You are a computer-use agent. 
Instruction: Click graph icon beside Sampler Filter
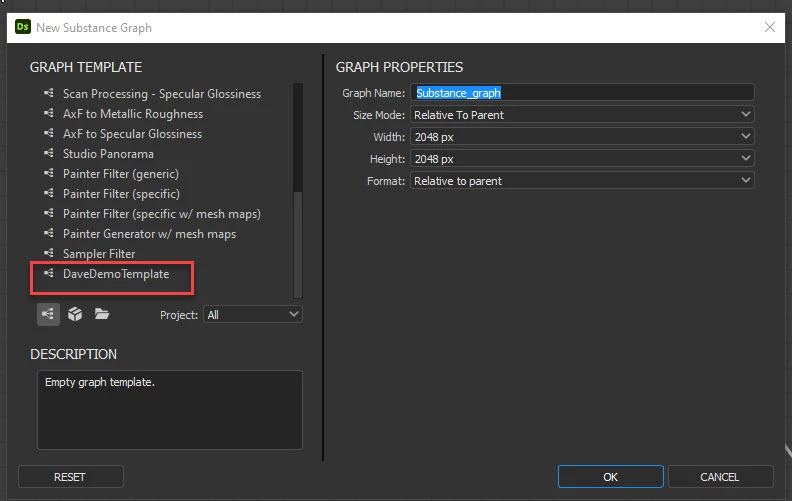pos(48,253)
